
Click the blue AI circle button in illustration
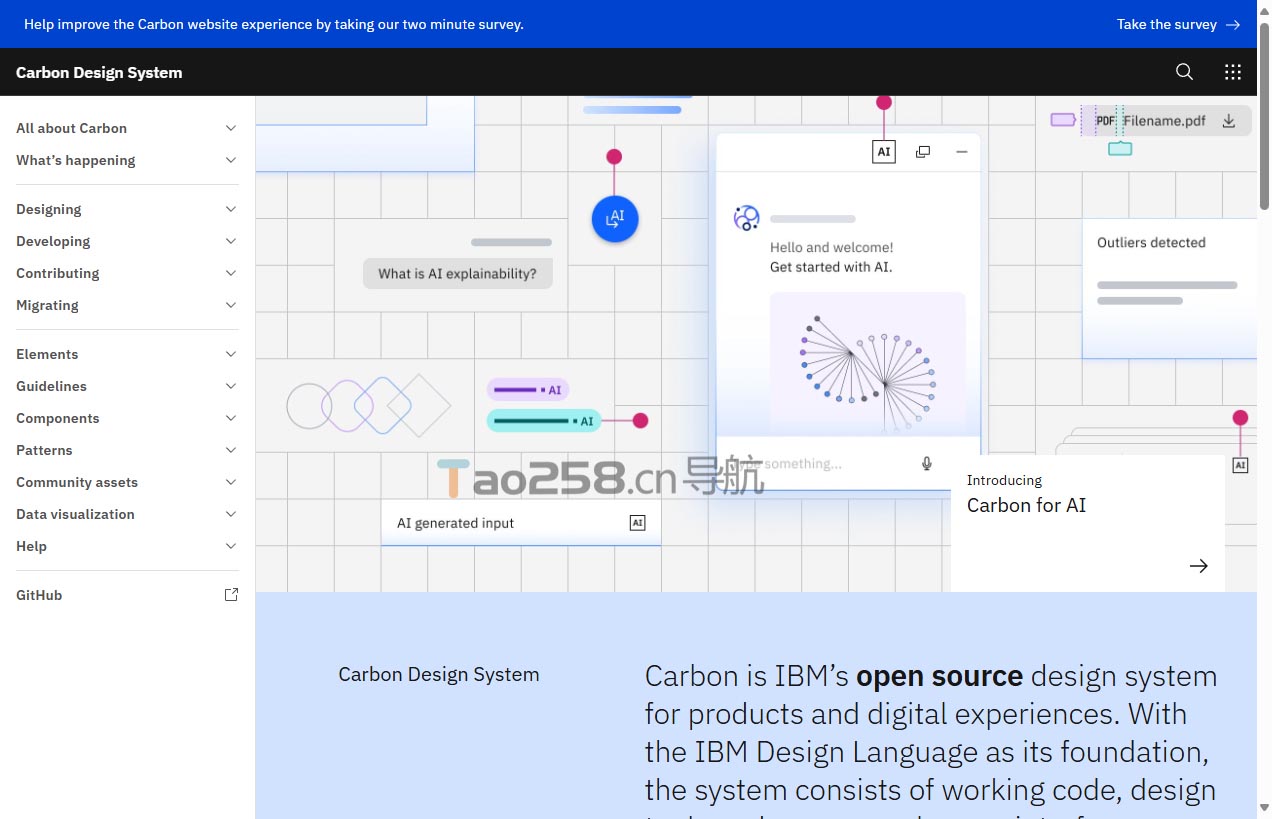615,218
